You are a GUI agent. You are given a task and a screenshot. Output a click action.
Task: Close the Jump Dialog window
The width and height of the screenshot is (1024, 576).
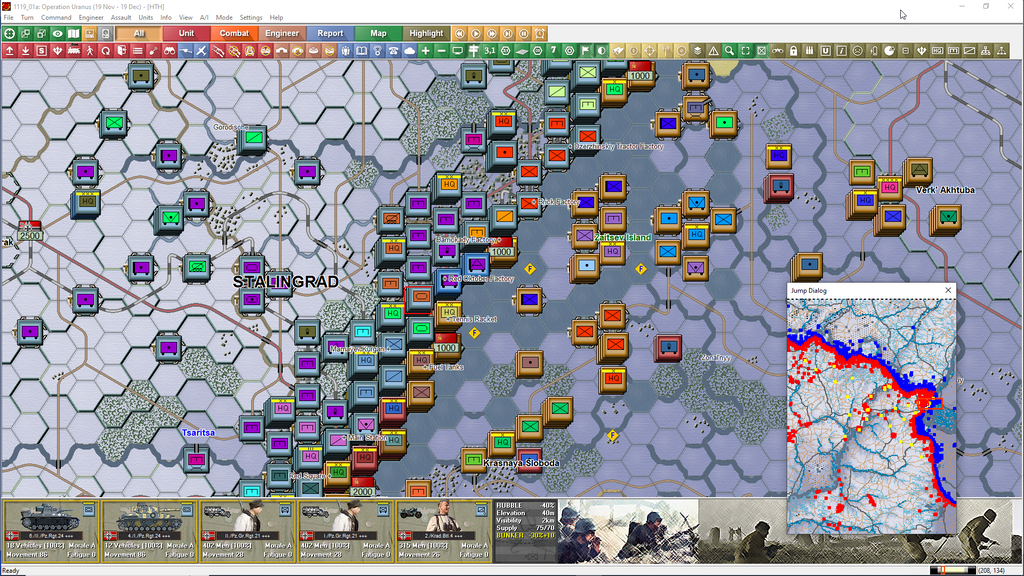pyautogui.click(x=948, y=291)
